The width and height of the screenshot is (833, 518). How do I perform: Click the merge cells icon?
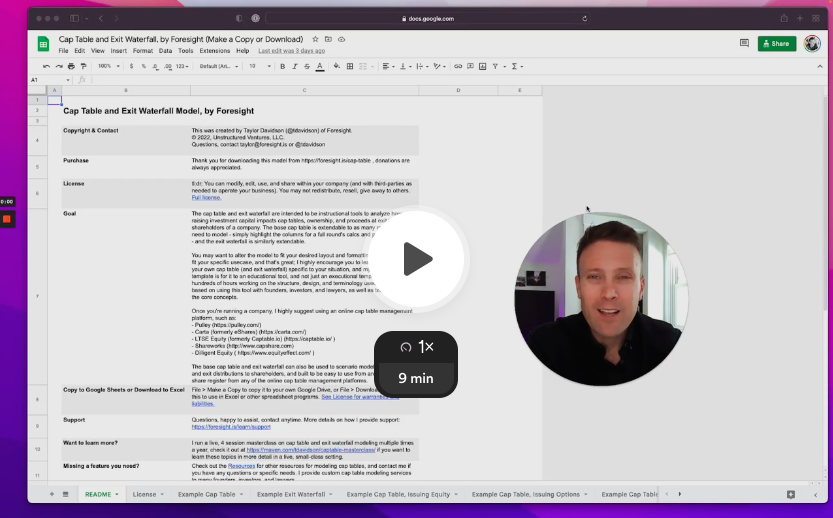[365, 66]
